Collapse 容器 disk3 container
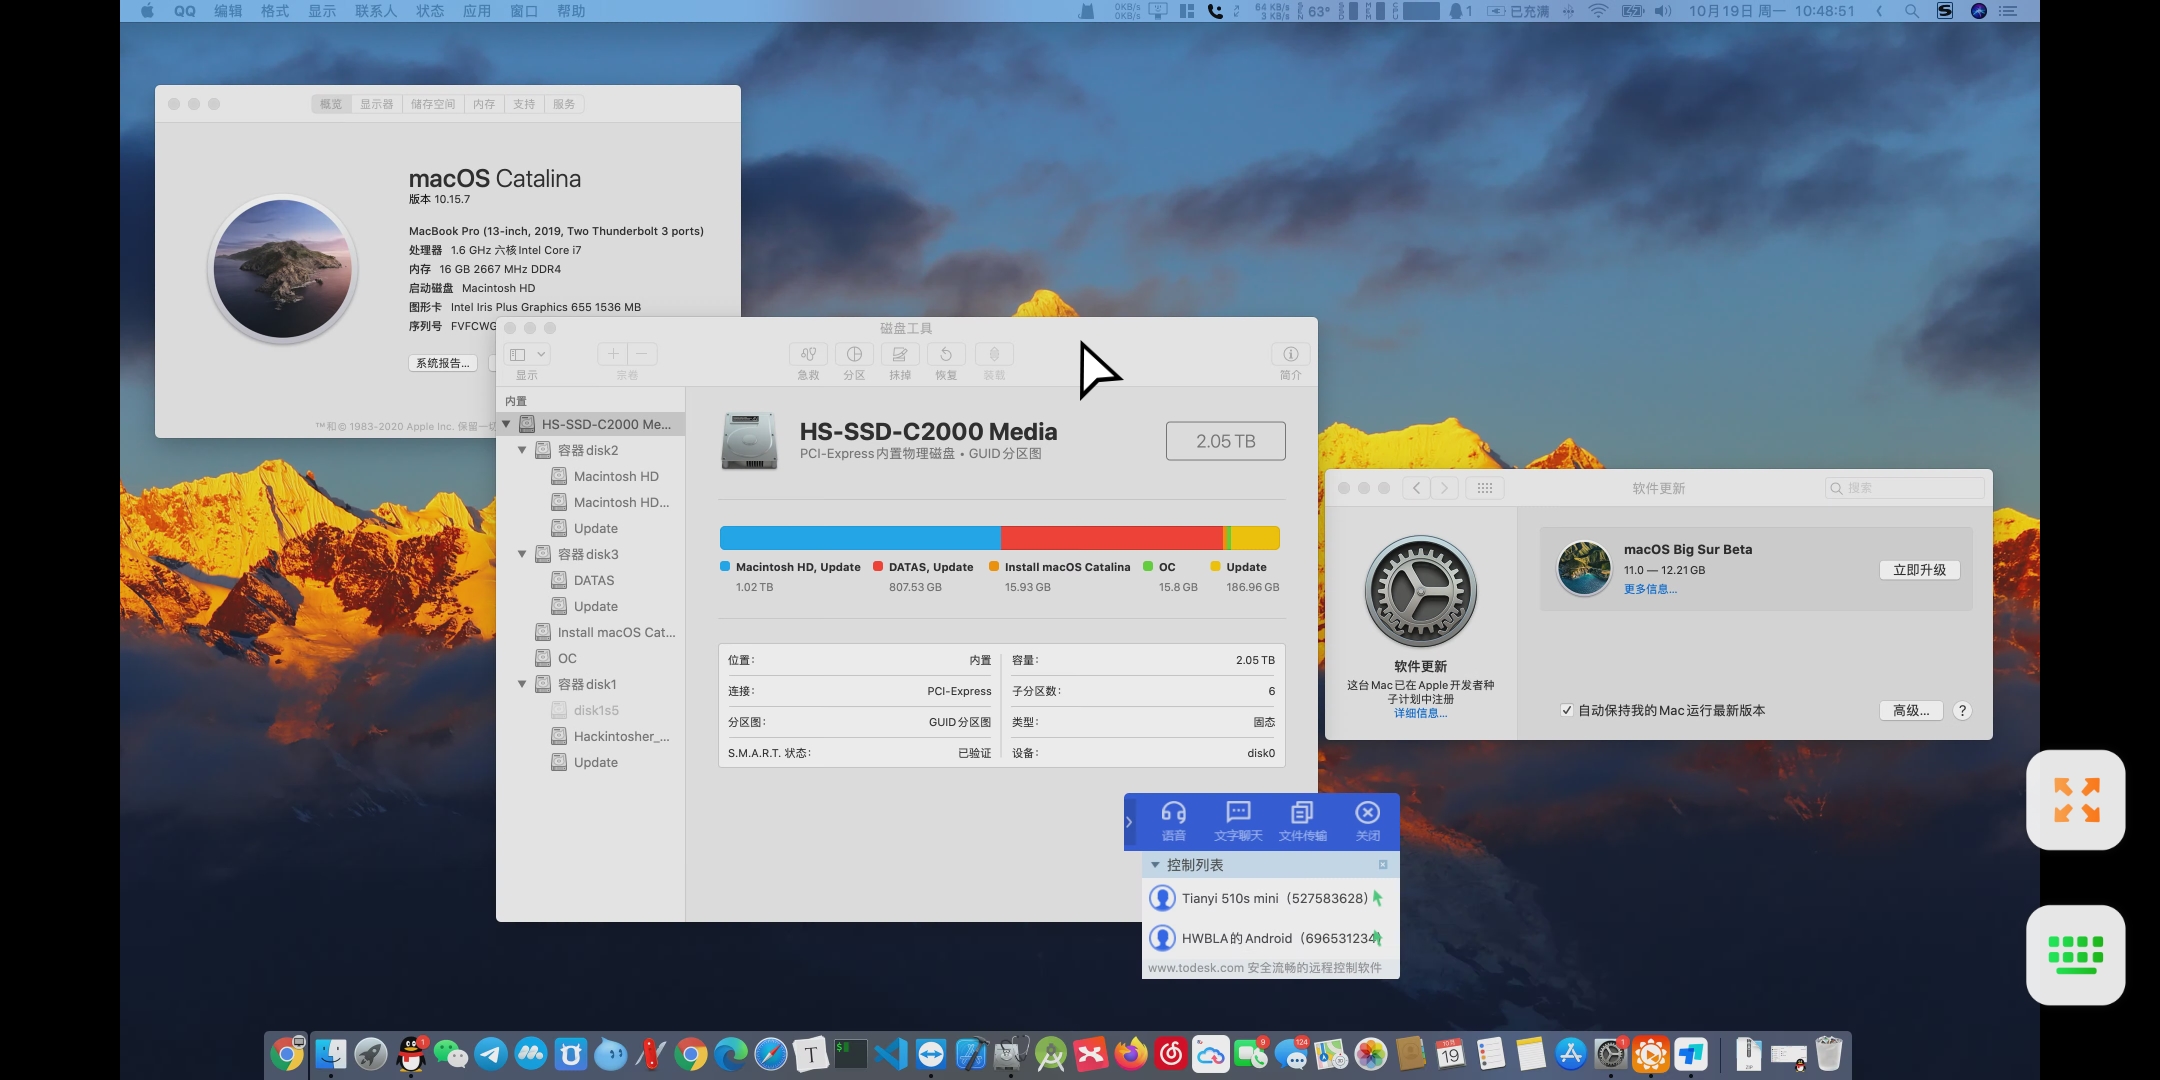The image size is (2160, 1080). click(522, 554)
